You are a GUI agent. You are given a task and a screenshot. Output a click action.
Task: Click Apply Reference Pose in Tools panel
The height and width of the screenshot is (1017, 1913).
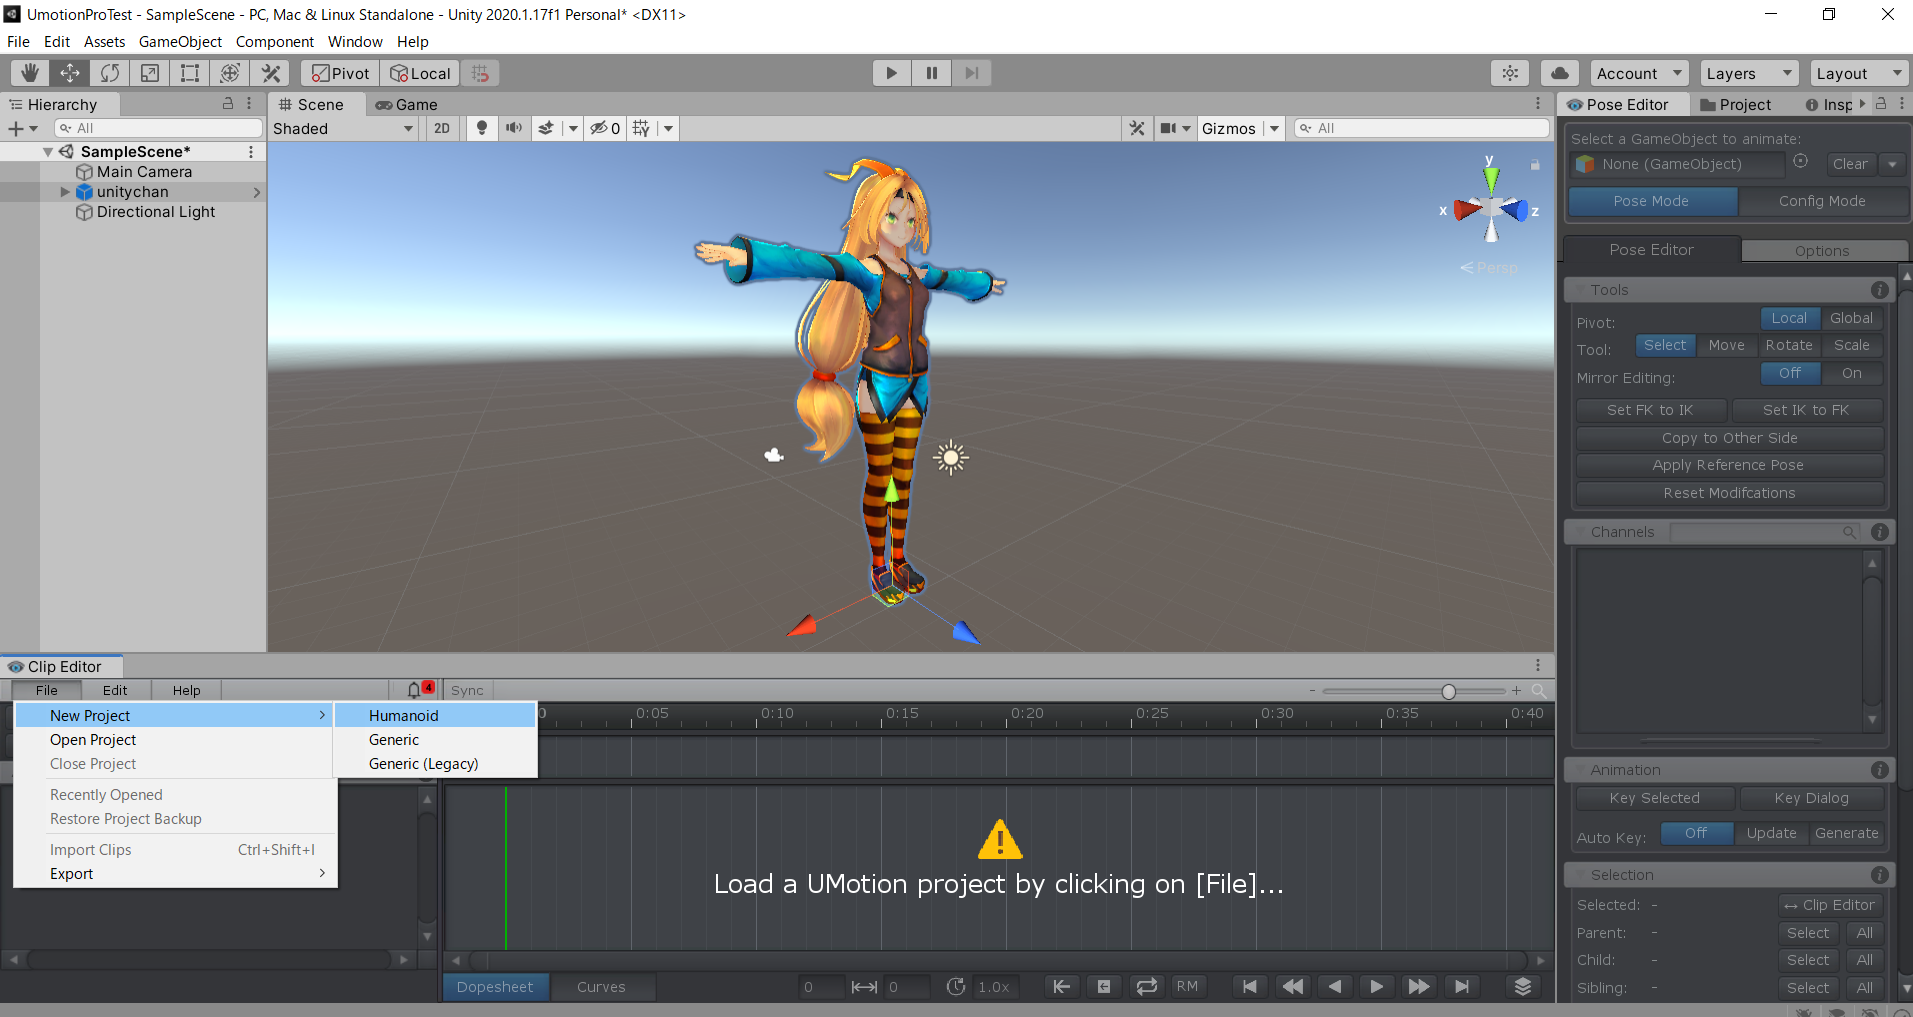tap(1729, 464)
